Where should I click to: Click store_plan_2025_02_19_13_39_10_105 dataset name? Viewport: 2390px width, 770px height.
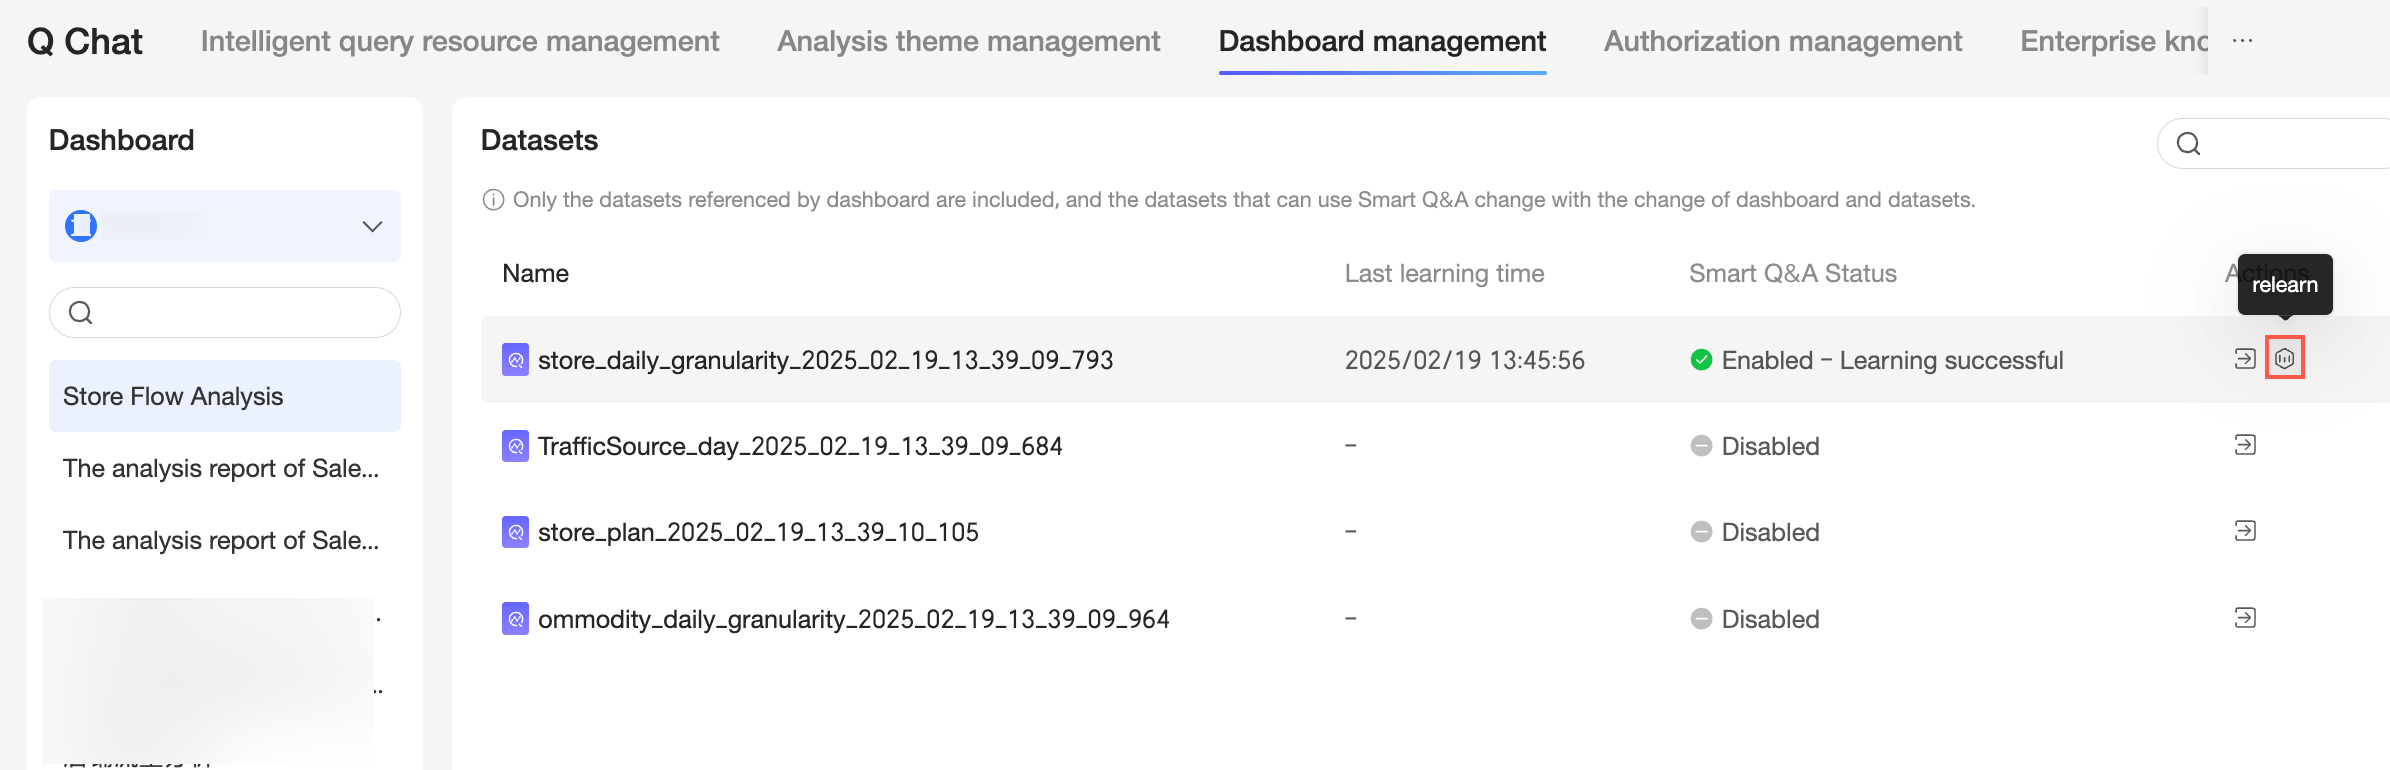coord(758,532)
